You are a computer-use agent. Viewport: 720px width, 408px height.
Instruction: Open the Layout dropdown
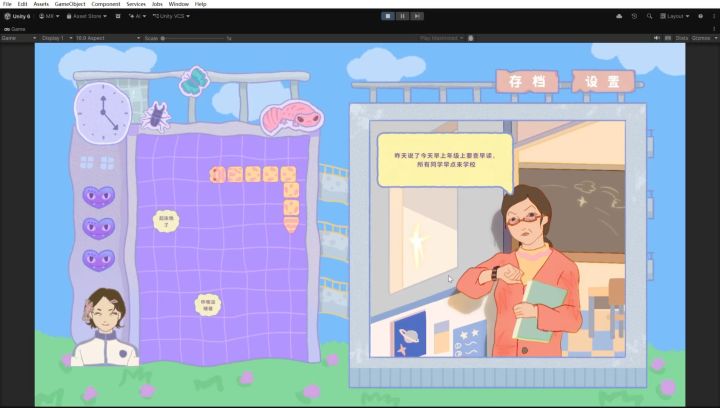pyautogui.click(x=675, y=16)
